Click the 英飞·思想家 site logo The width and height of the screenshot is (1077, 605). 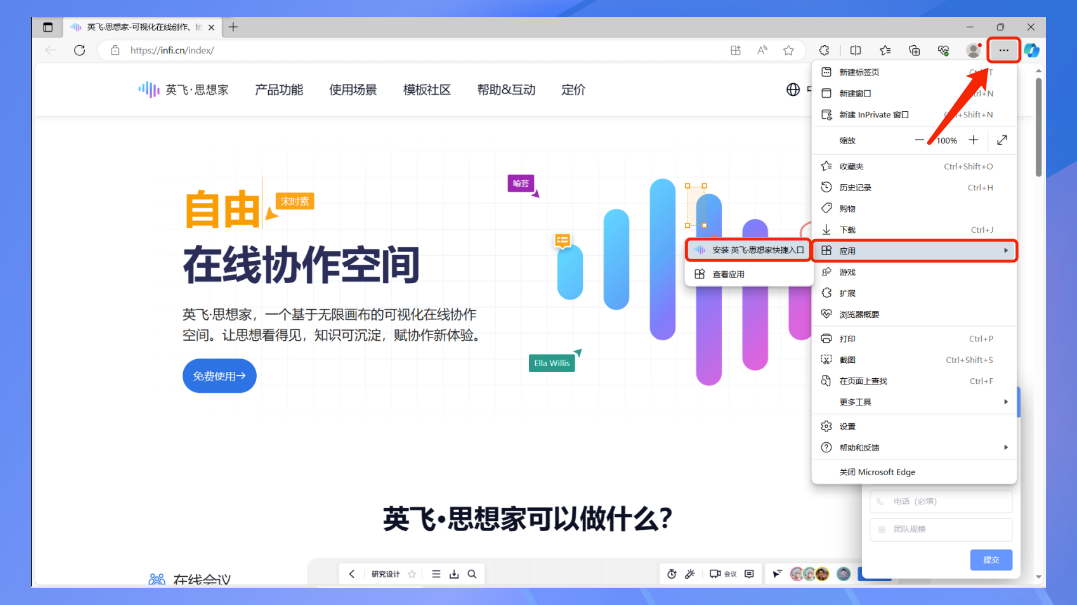[x=183, y=90]
